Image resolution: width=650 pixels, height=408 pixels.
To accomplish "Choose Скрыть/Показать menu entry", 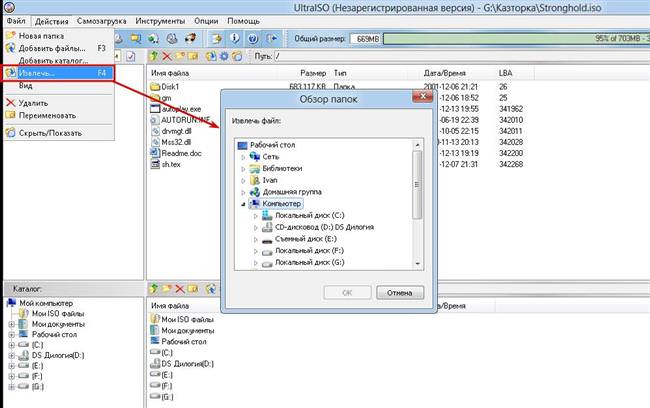I will 58,133.
